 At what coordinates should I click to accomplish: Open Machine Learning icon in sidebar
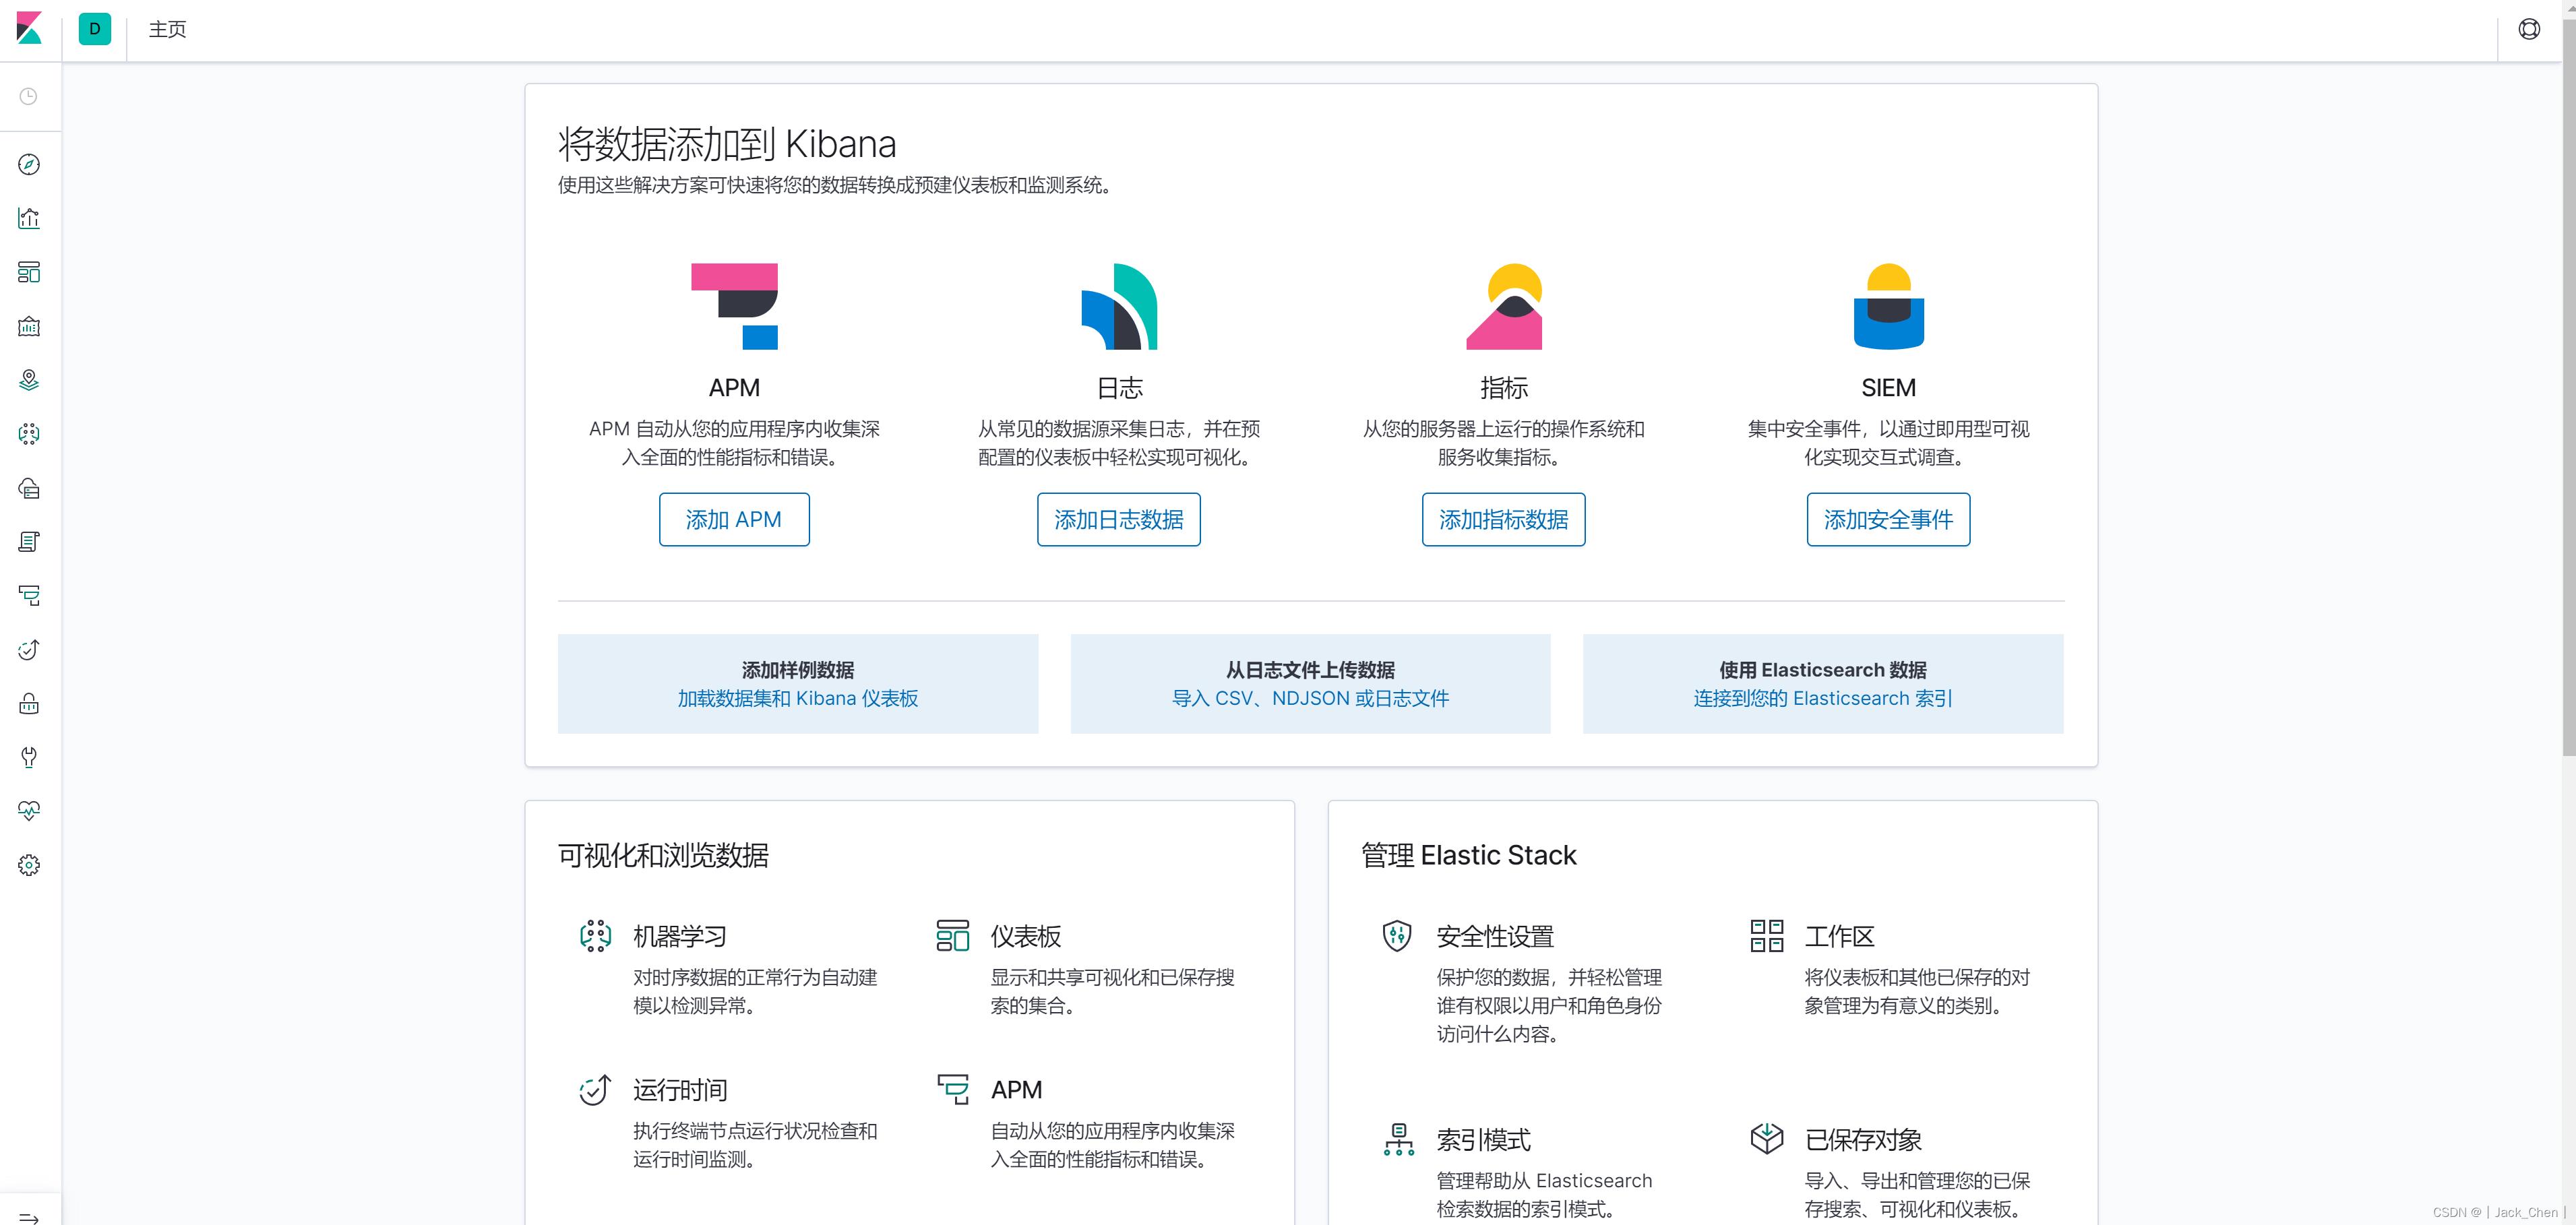pyautogui.click(x=29, y=434)
